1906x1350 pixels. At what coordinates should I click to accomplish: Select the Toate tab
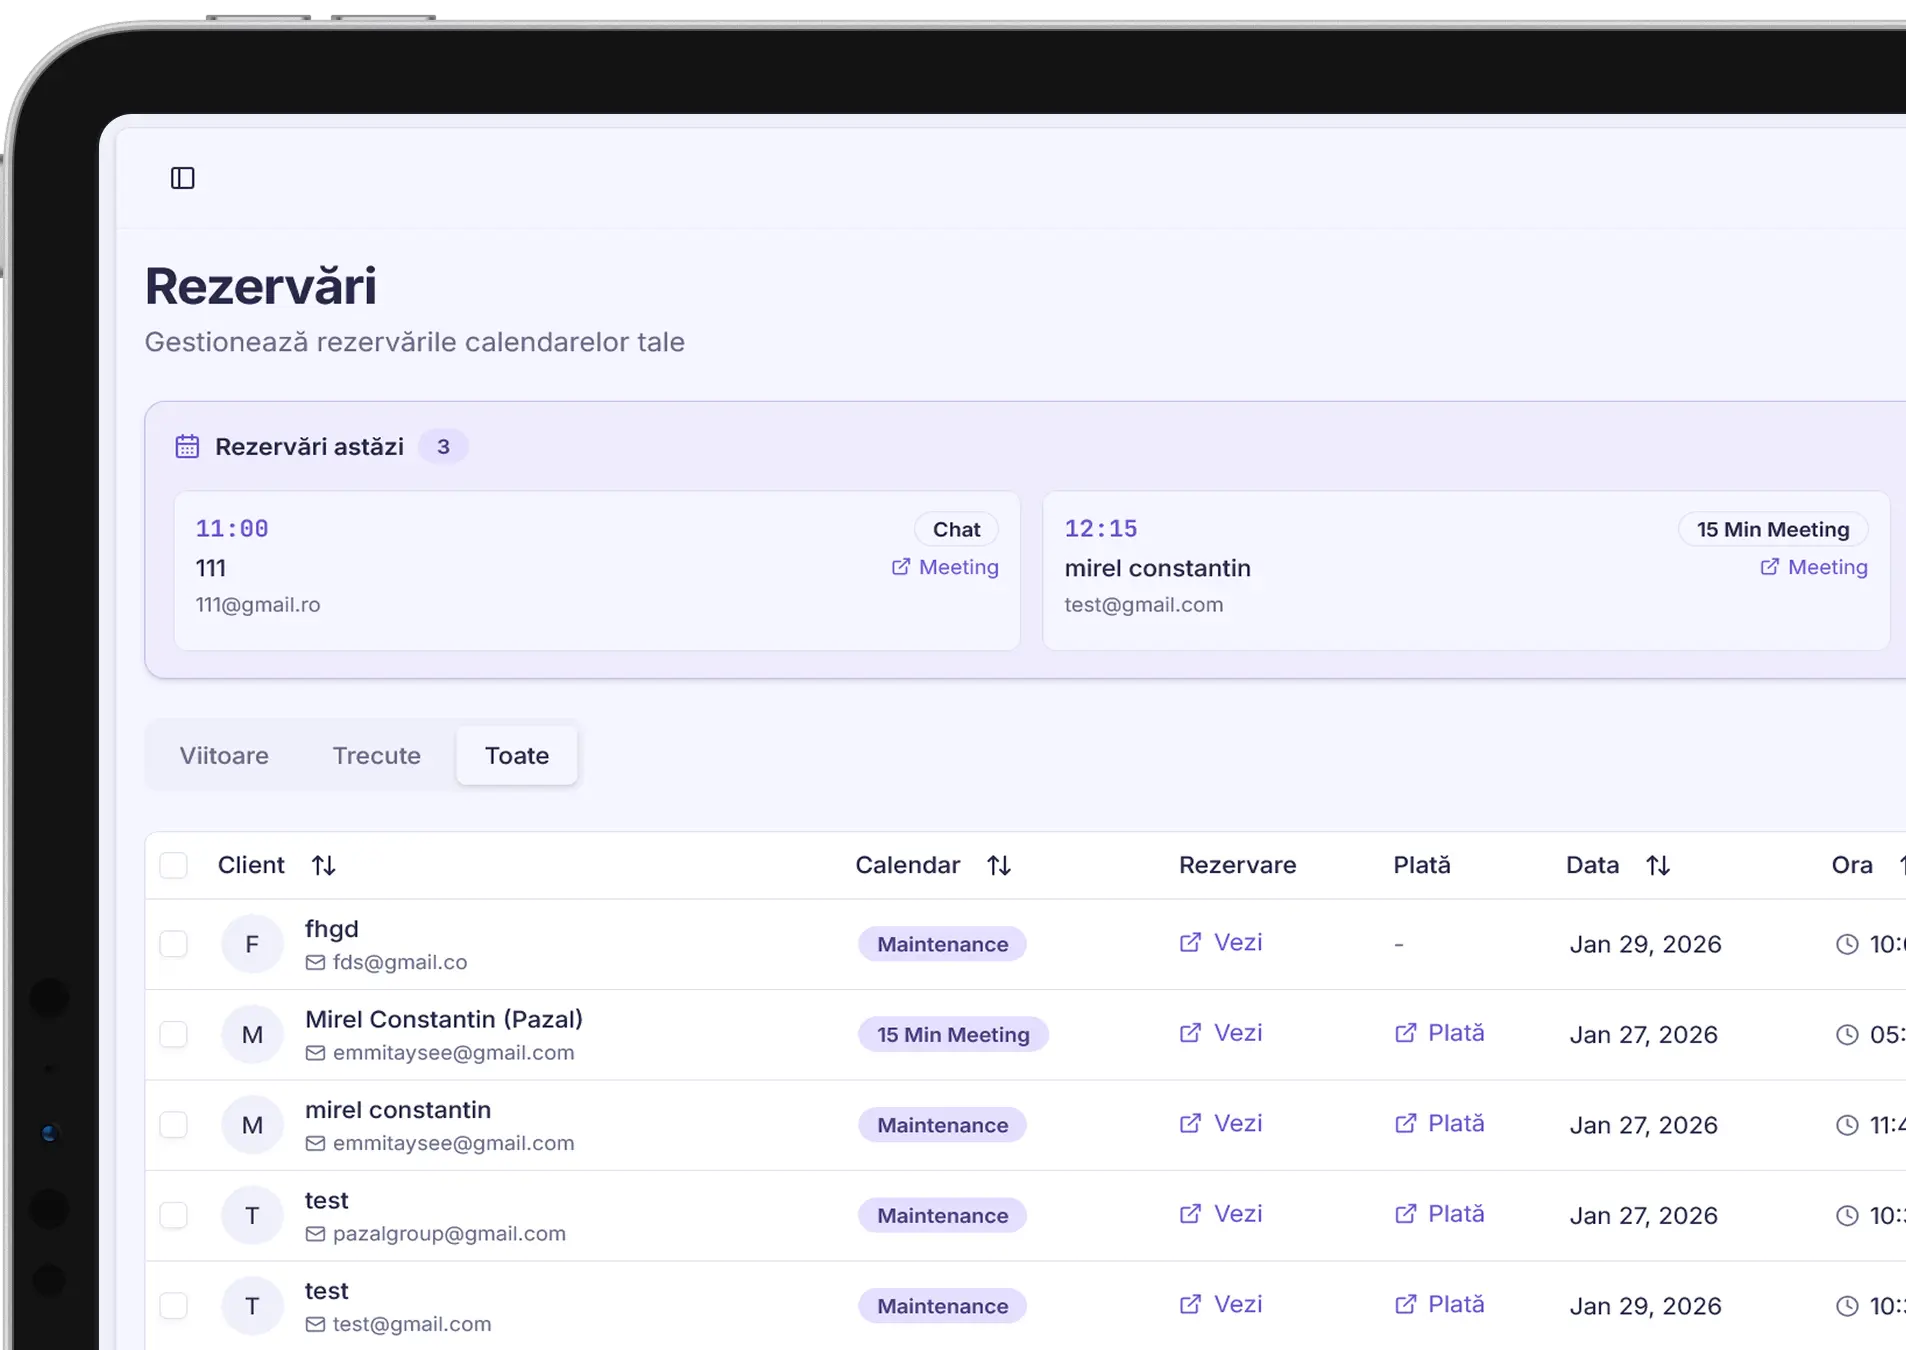517,755
